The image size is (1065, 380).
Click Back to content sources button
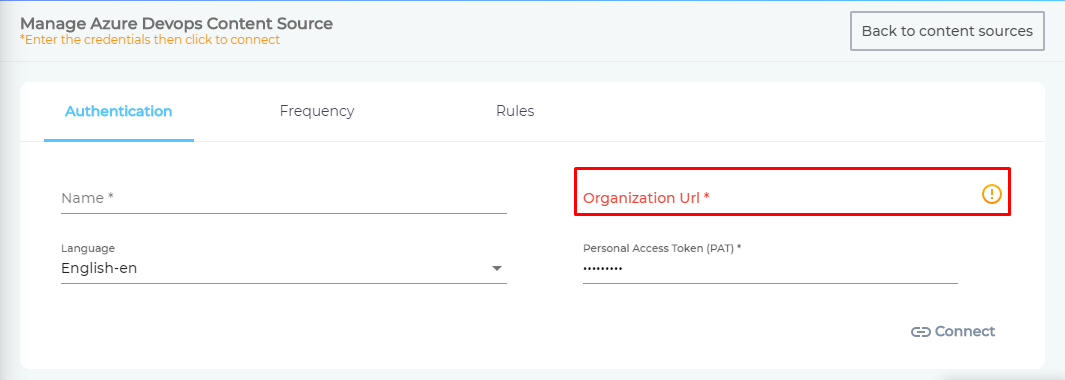point(947,31)
